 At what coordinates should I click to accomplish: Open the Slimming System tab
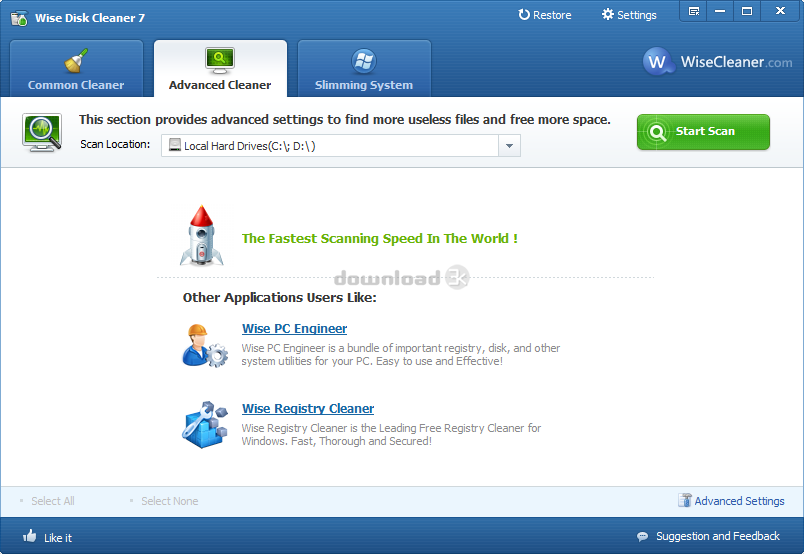coord(364,68)
